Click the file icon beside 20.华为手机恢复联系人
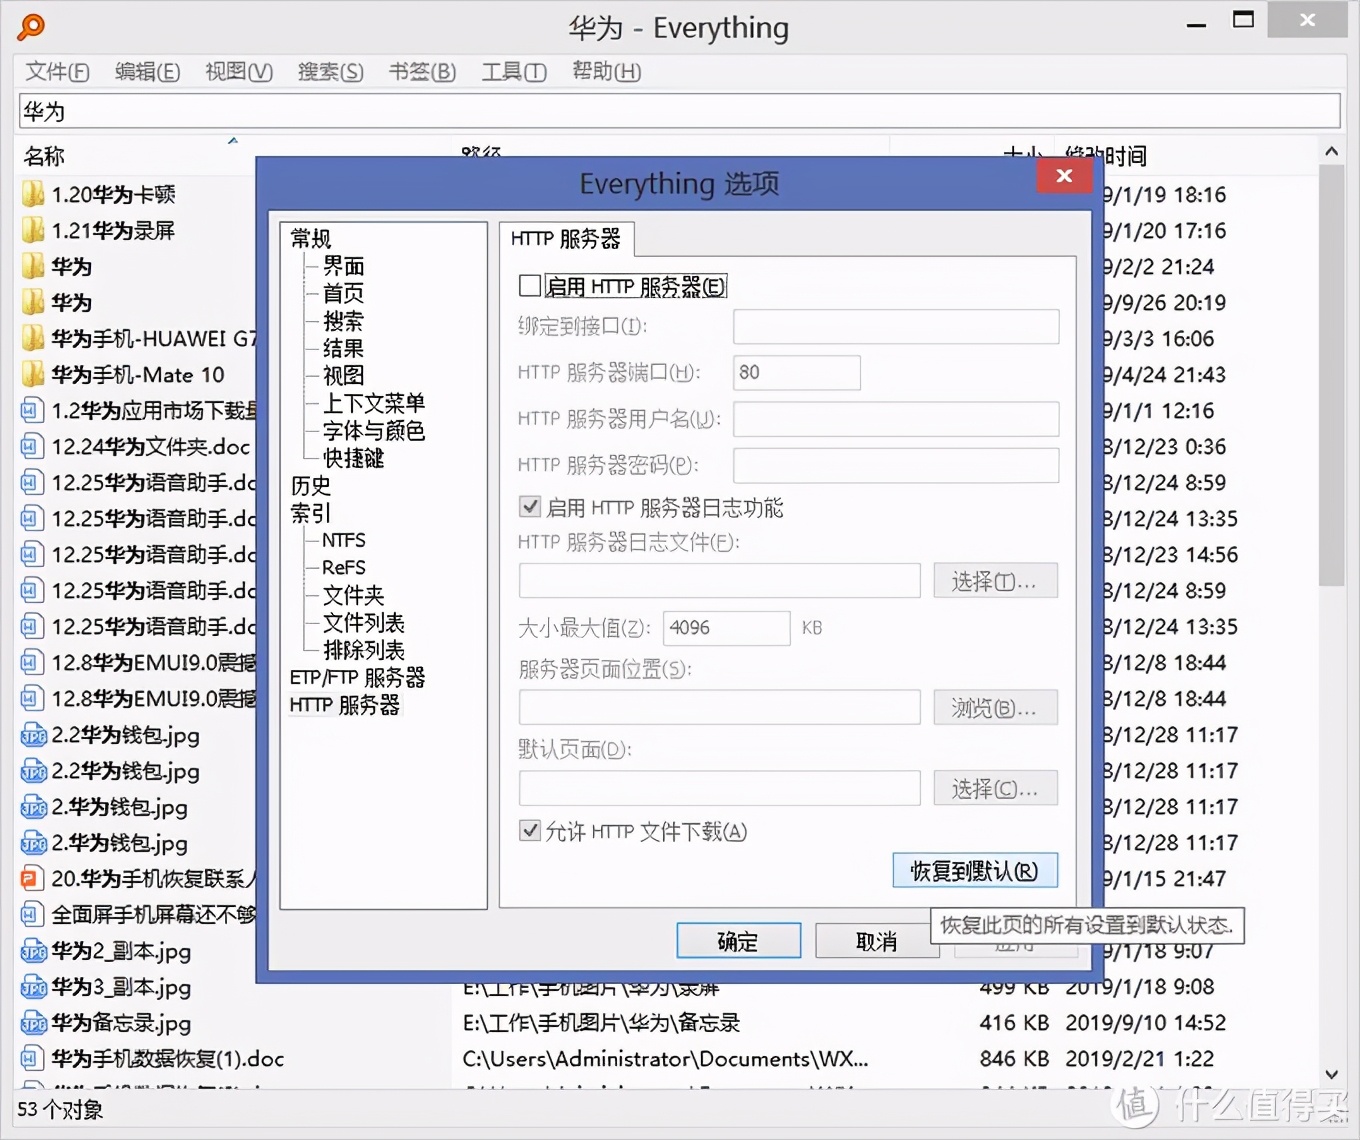Screen dimensions: 1360x1140 (x=33, y=878)
